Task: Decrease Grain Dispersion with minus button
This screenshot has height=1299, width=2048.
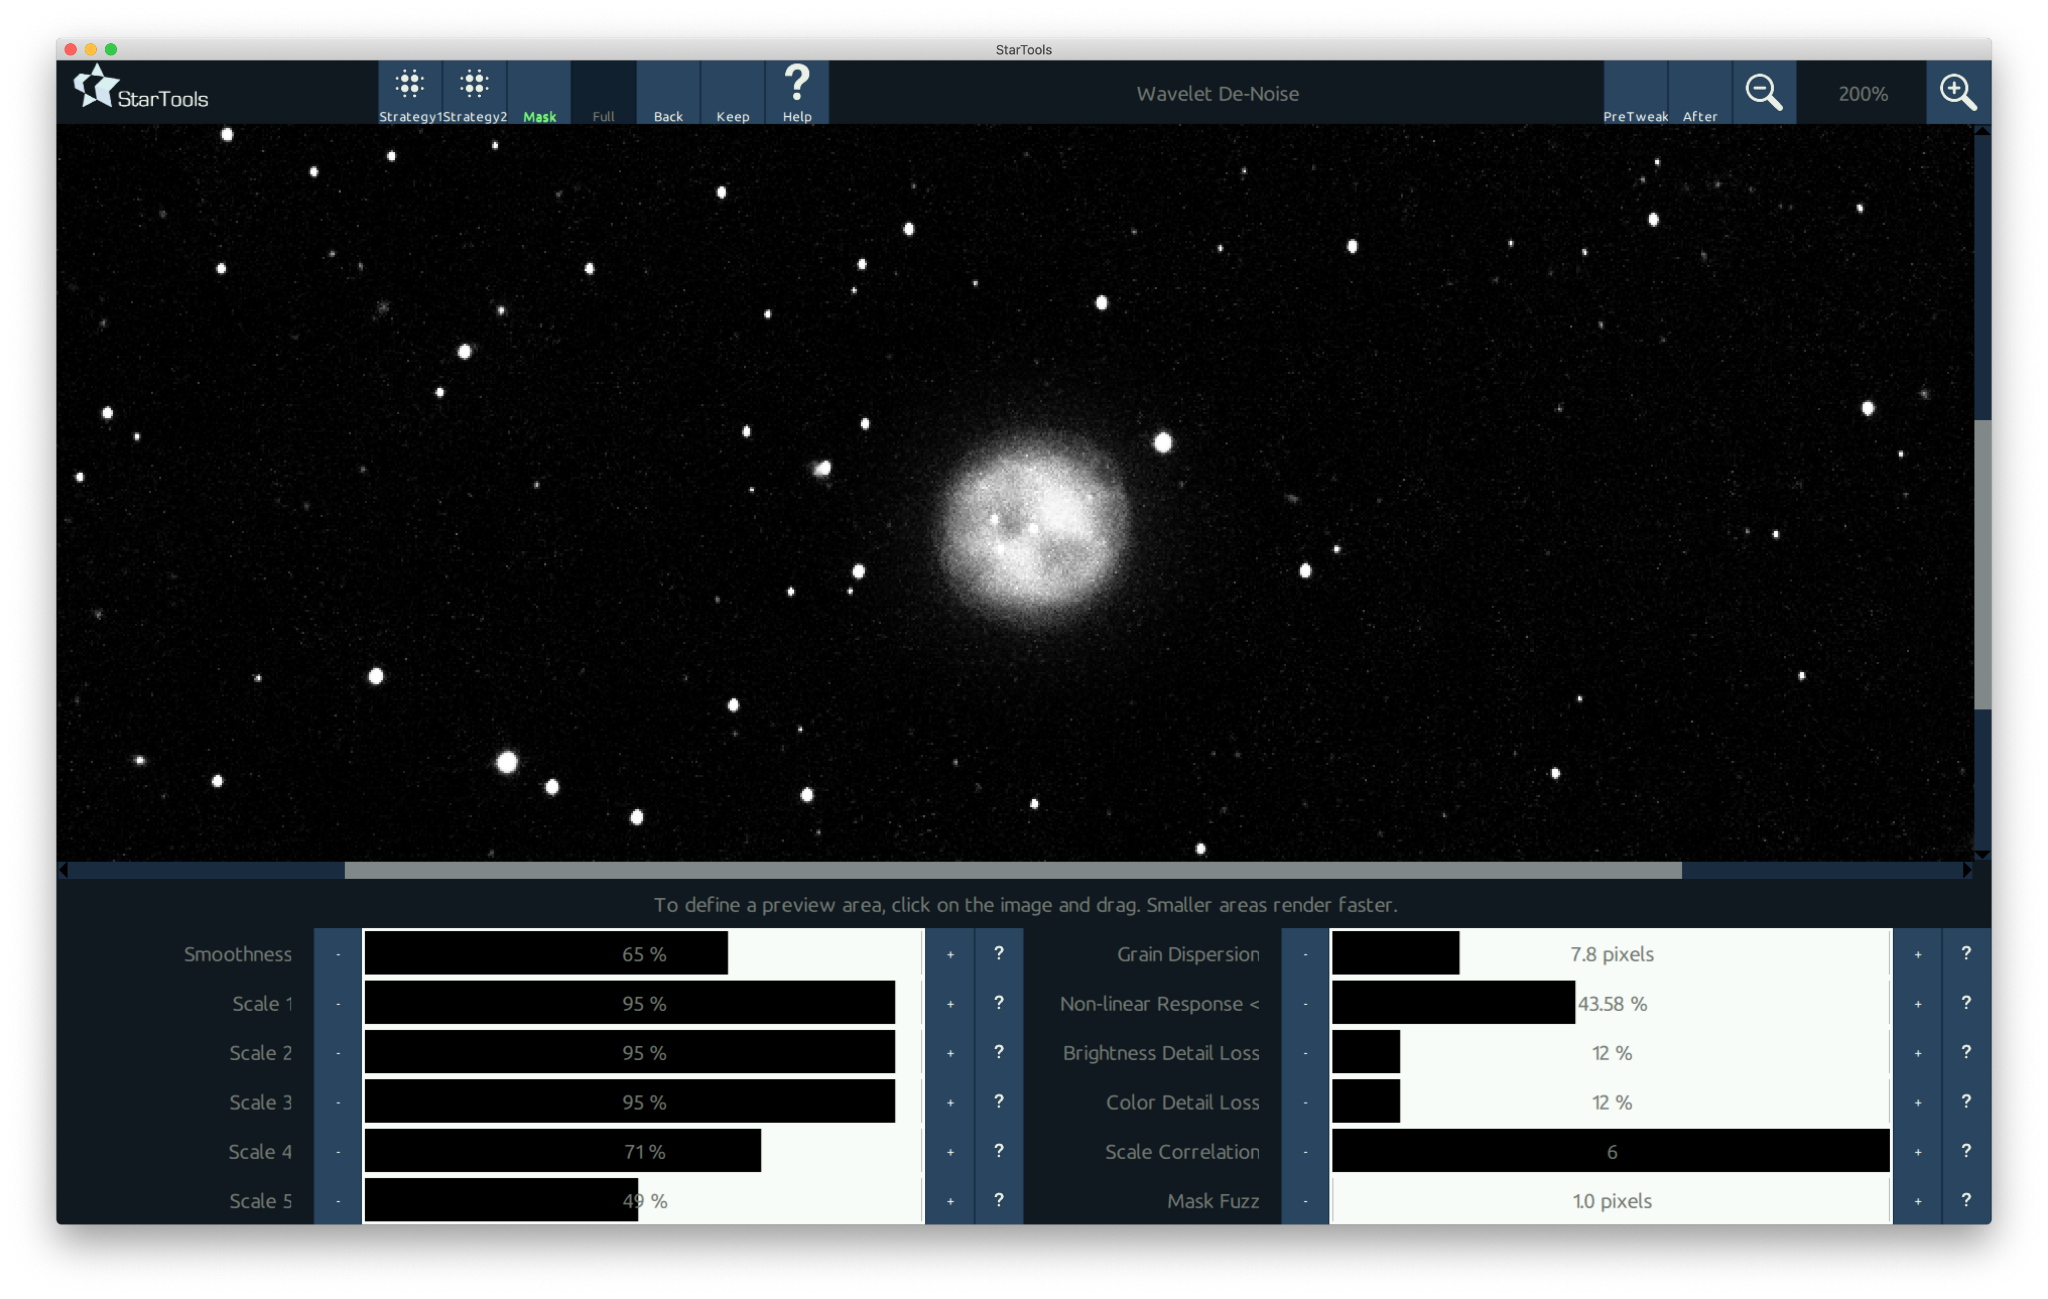Action: click(1305, 953)
